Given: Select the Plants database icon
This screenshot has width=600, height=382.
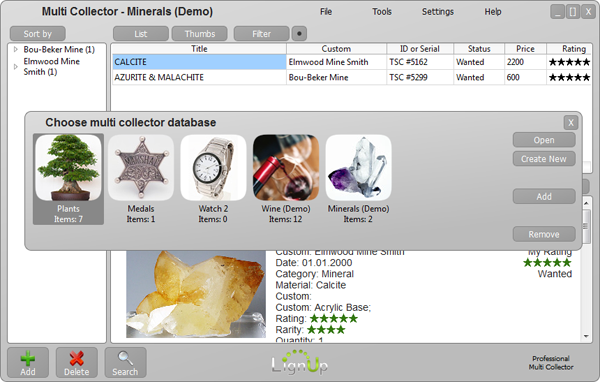Looking at the screenshot, I should (68, 168).
